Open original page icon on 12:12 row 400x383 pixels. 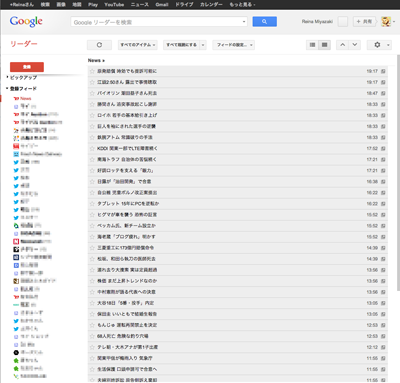pyautogui.click(x=383, y=347)
